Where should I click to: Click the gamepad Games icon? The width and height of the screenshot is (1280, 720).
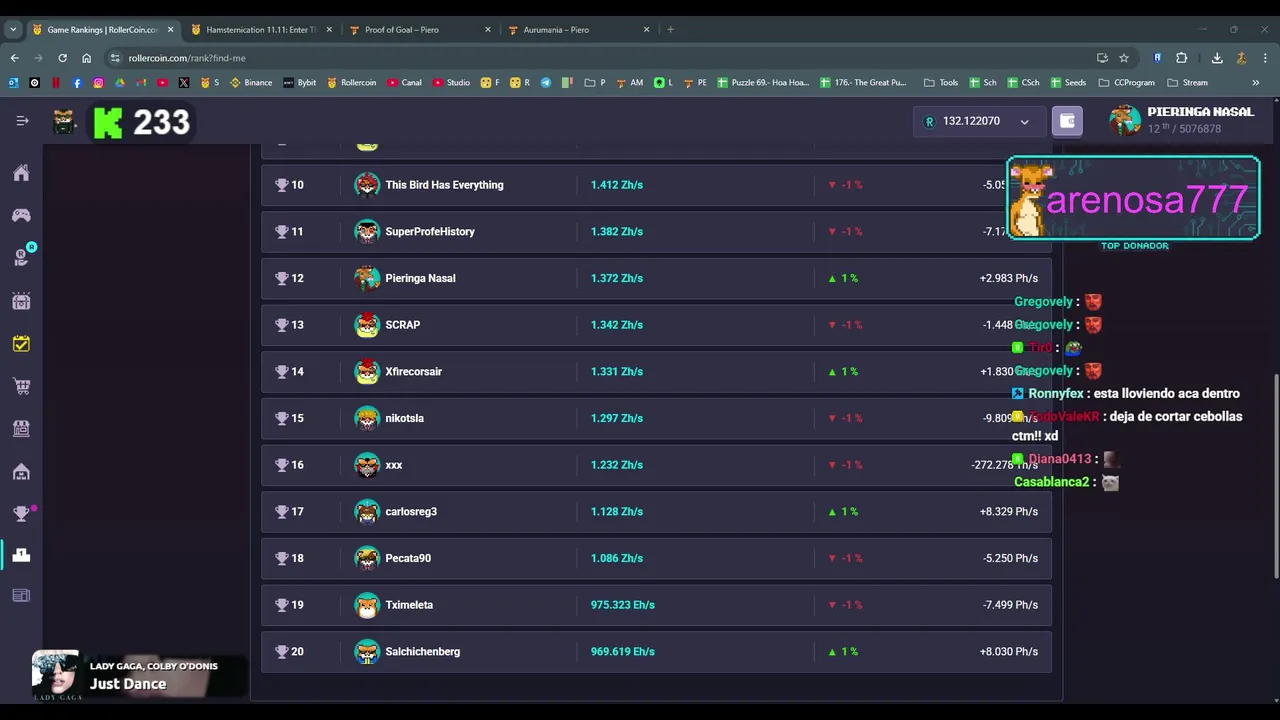tap(21, 215)
